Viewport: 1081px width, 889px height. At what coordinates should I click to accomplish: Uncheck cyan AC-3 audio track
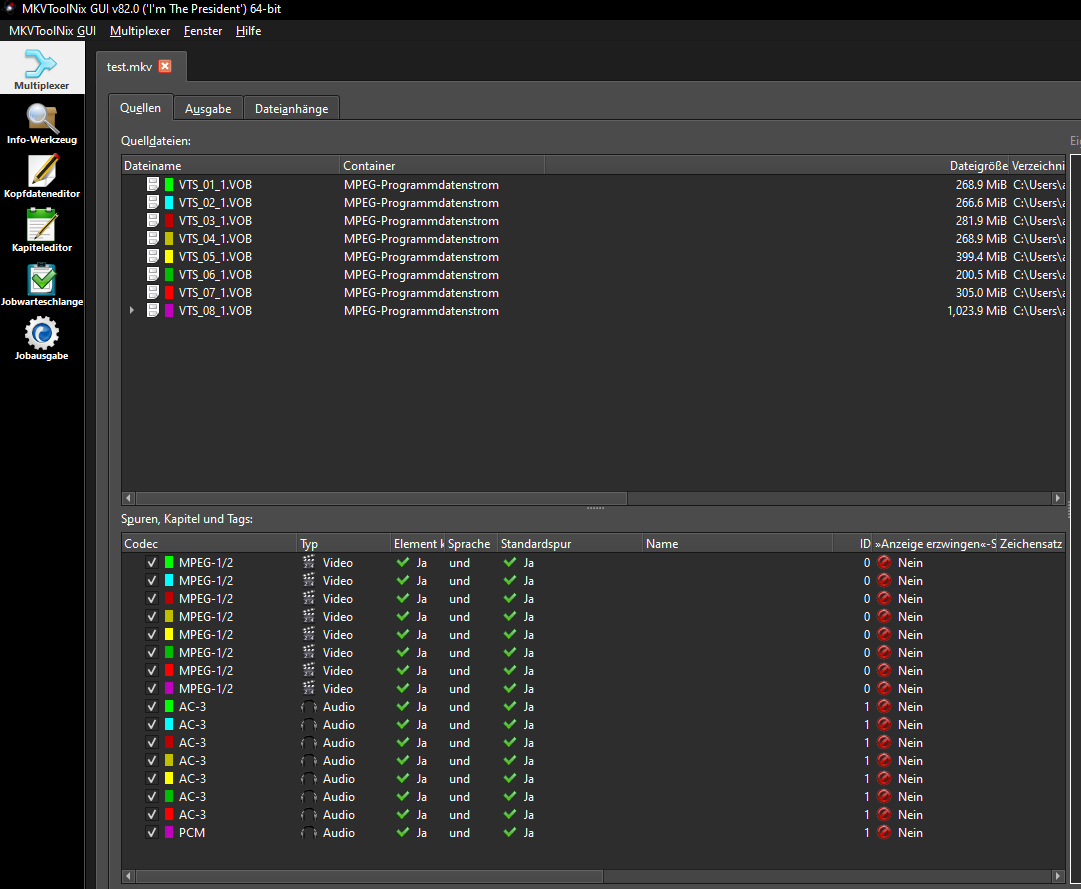[x=152, y=724]
